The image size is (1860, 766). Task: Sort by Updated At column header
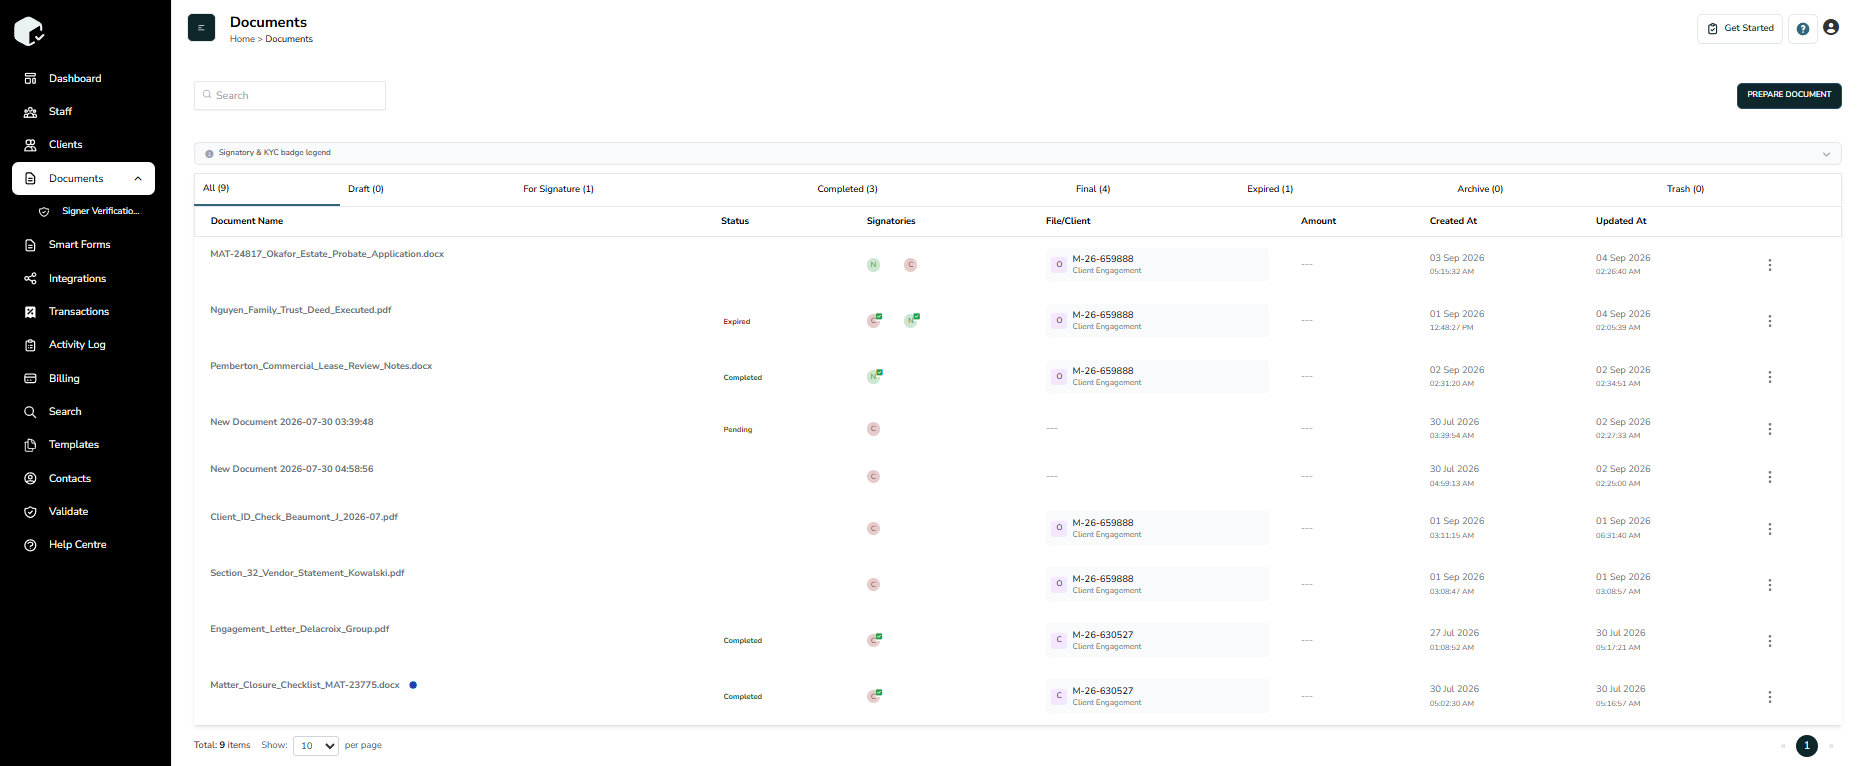click(1621, 221)
